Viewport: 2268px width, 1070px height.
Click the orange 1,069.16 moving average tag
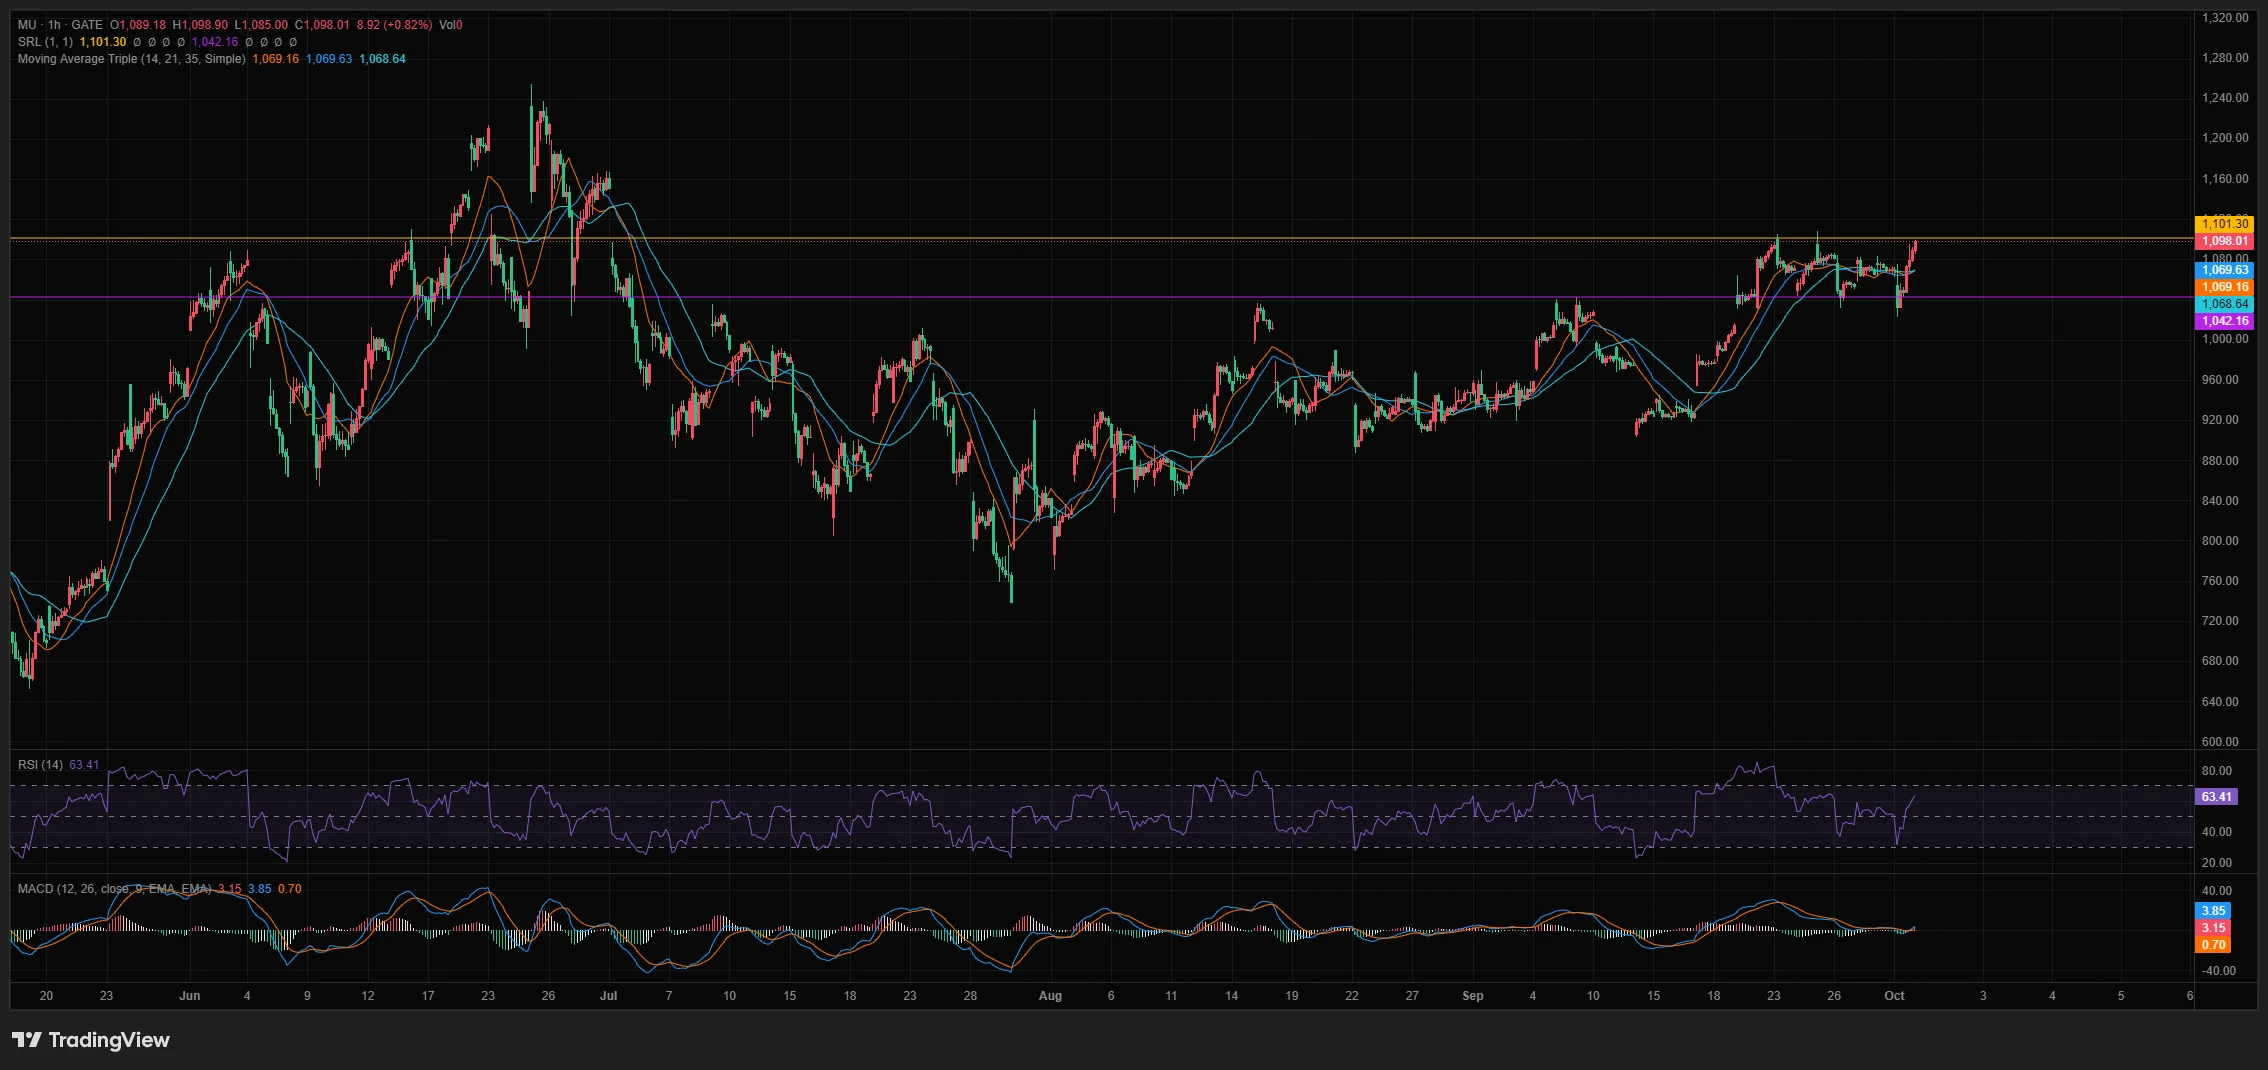click(2223, 287)
